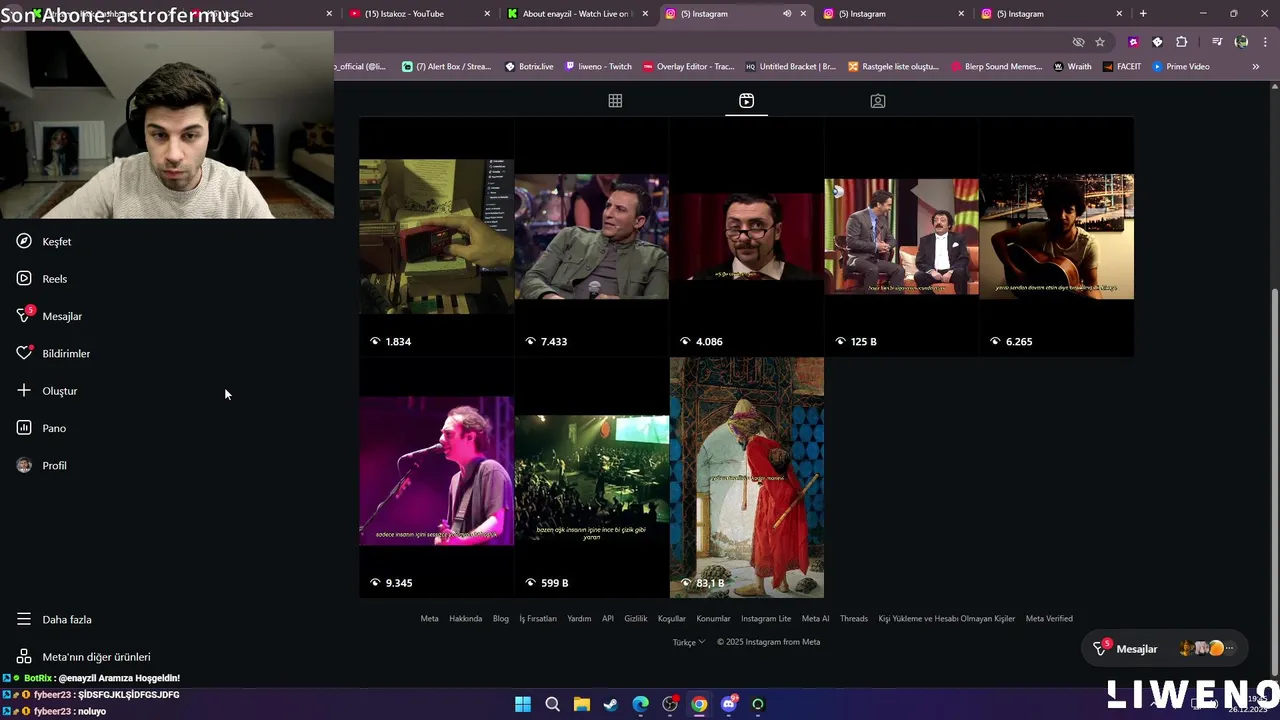Open the Botrix.live bookmark
This screenshot has height=720, width=1280.
tap(529, 67)
